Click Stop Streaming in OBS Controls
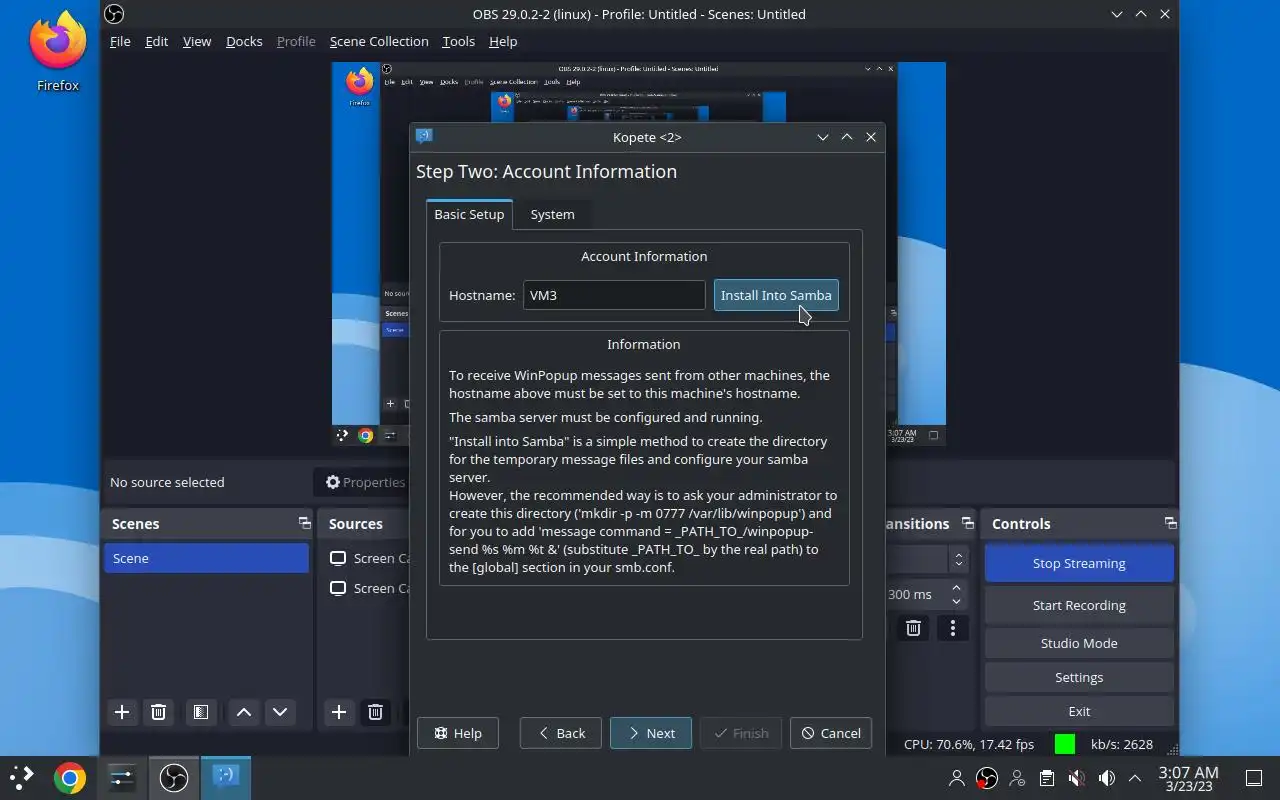The image size is (1280, 800). click(1079, 563)
